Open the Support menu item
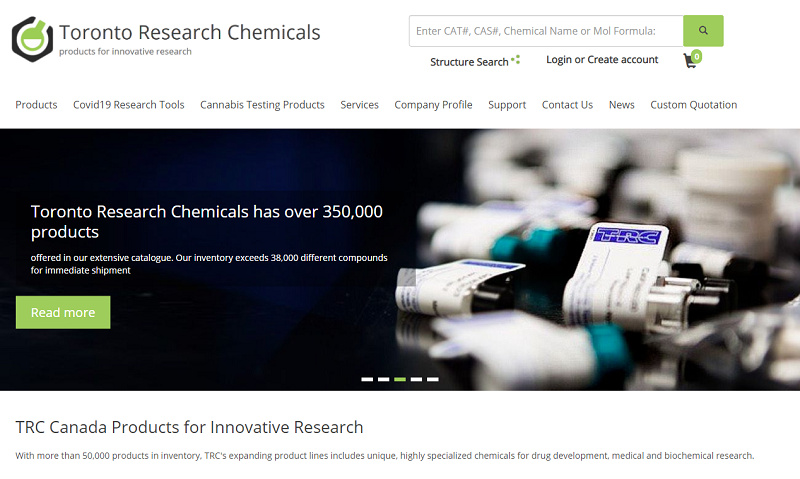The height and width of the screenshot is (479, 800). click(507, 104)
